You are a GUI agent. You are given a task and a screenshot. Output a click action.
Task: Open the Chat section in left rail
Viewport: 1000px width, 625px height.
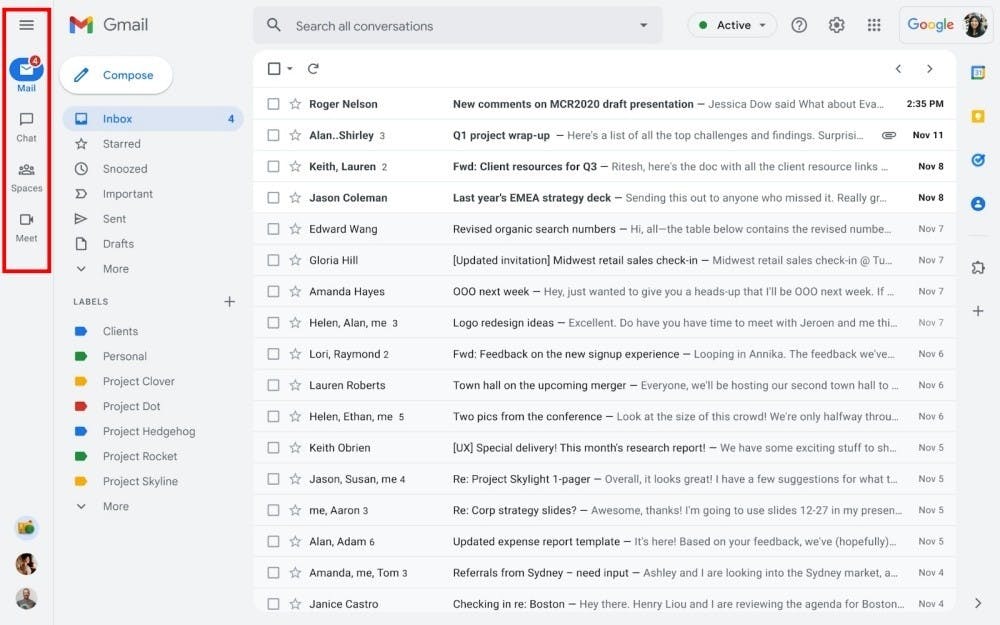pos(26,125)
